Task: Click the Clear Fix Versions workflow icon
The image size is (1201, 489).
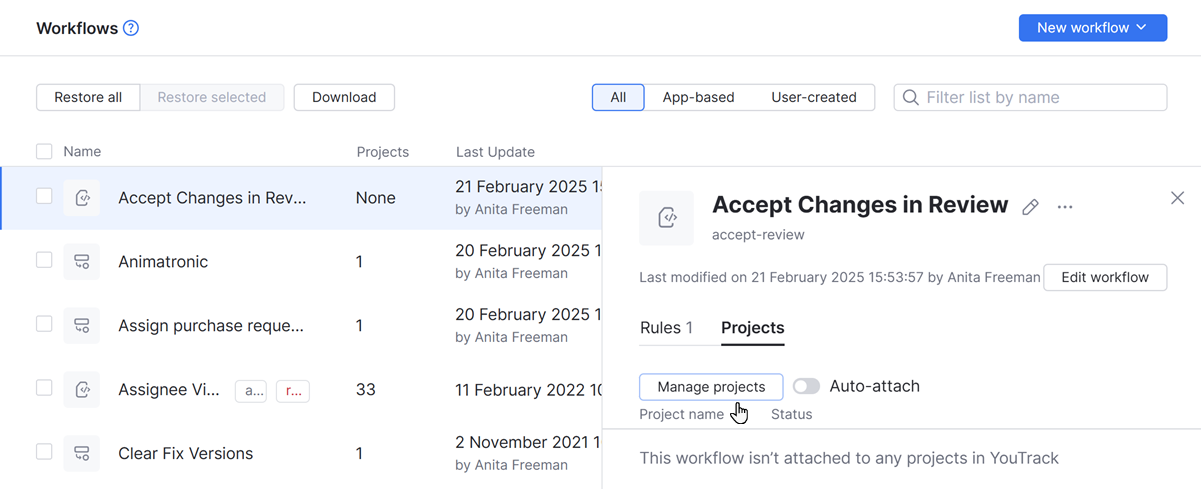Action: coord(82,454)
